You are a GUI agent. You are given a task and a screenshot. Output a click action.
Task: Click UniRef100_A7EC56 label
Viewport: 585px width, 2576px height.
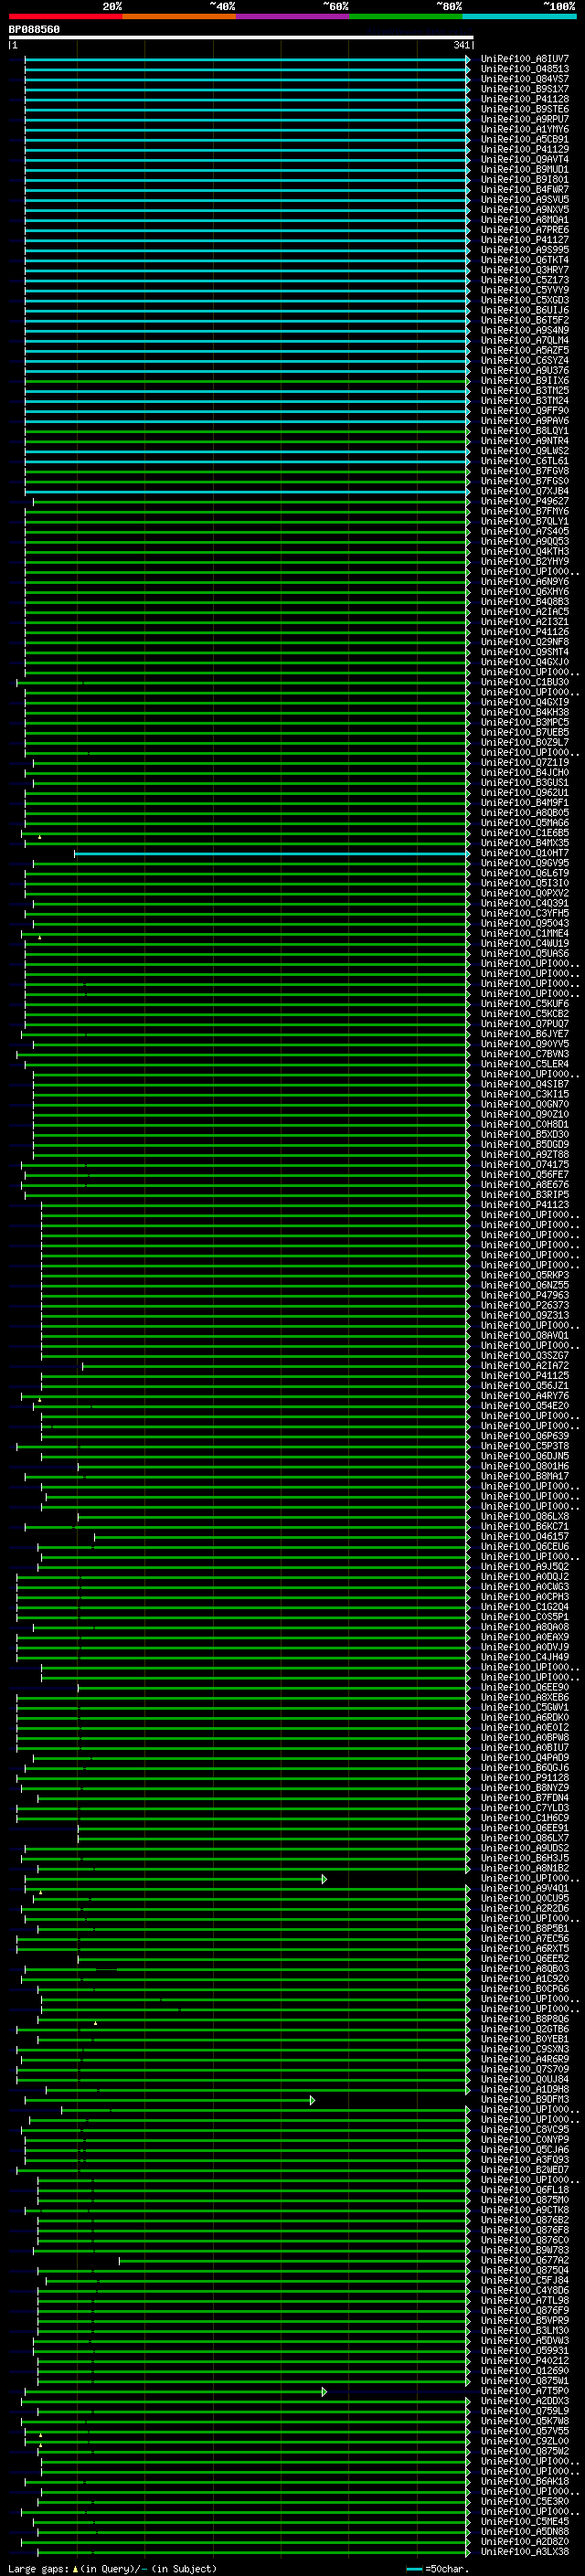pos(524,1938)
